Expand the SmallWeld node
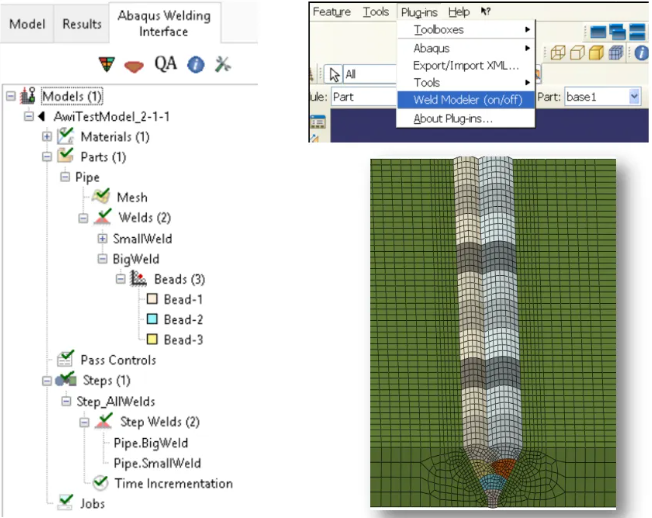The height and width of the screenshot is (518, 652). tap(102, 238)
